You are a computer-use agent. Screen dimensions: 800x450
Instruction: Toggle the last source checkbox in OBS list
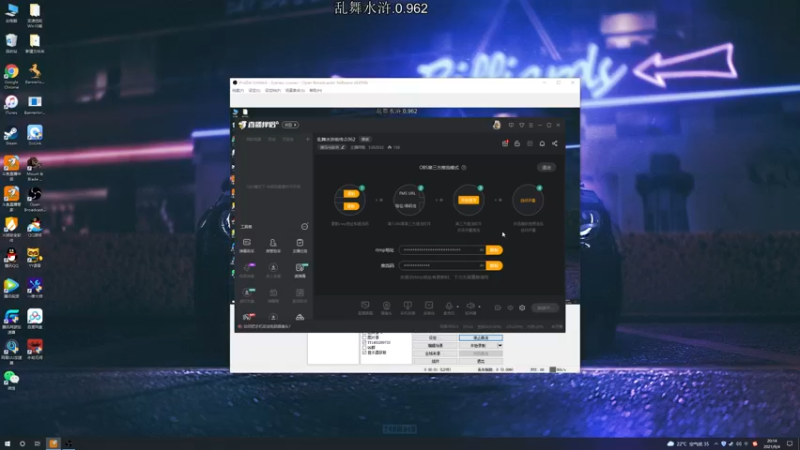pos(364,353)
